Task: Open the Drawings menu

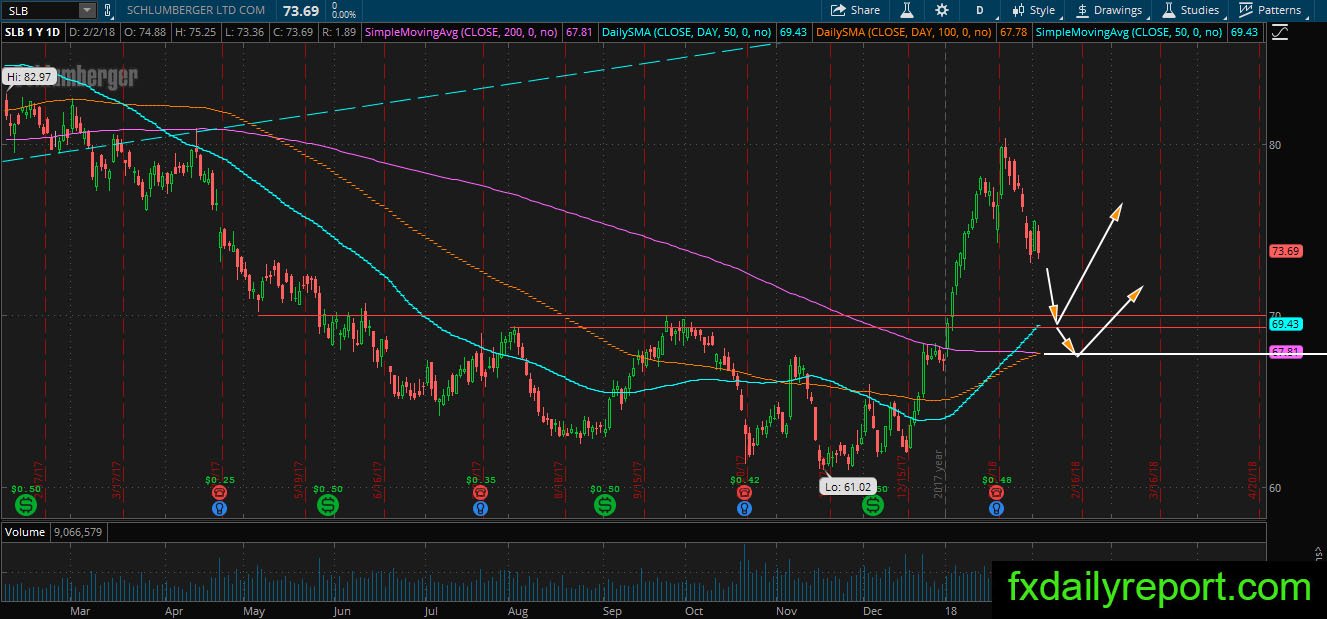Action: pos(1109,10)
